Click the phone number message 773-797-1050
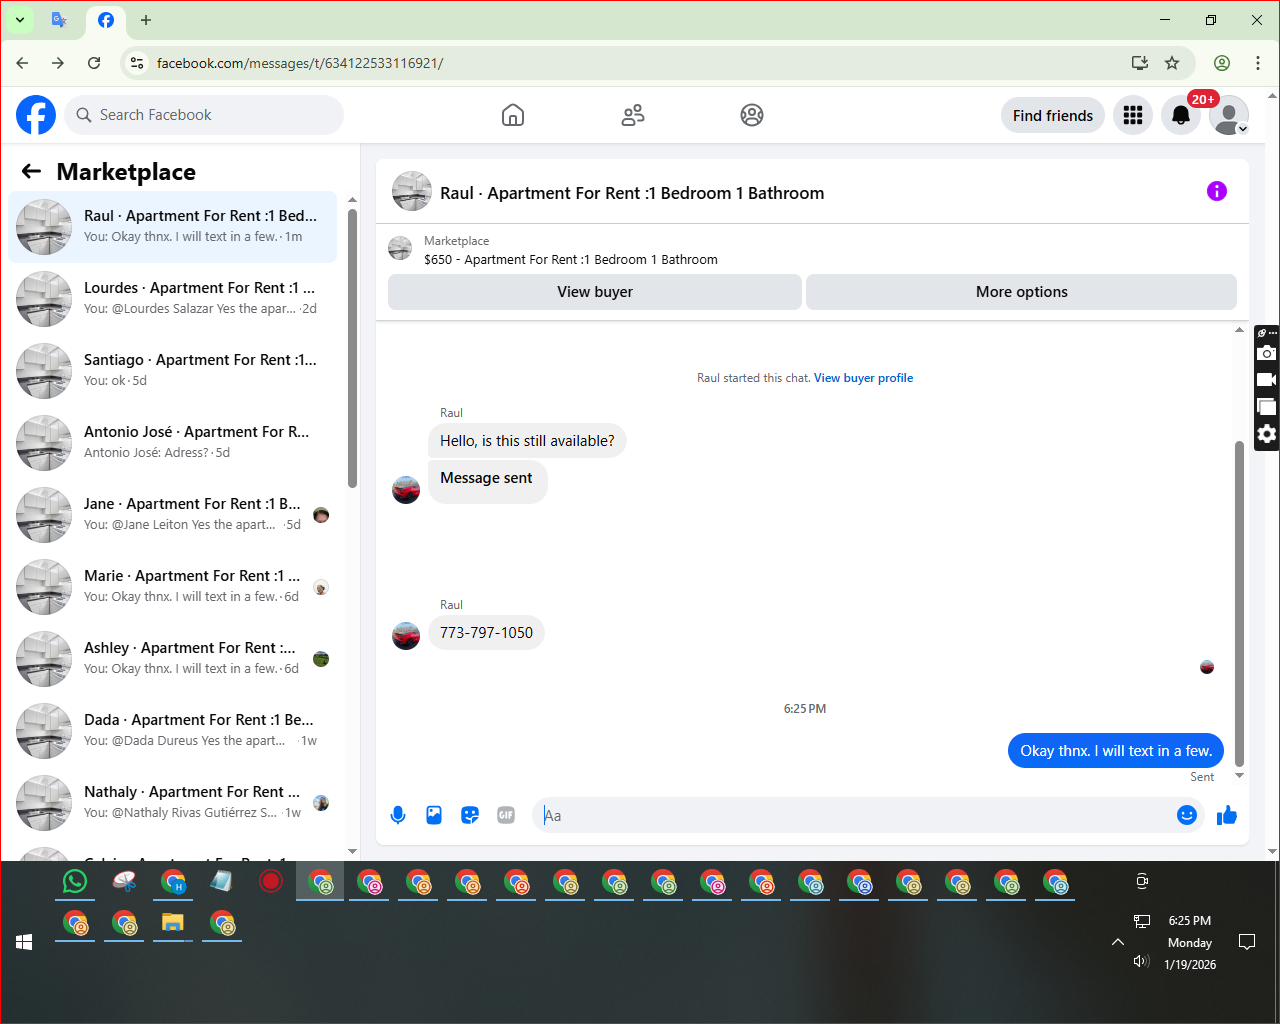 pyautogui.click(x=486, y=633)
